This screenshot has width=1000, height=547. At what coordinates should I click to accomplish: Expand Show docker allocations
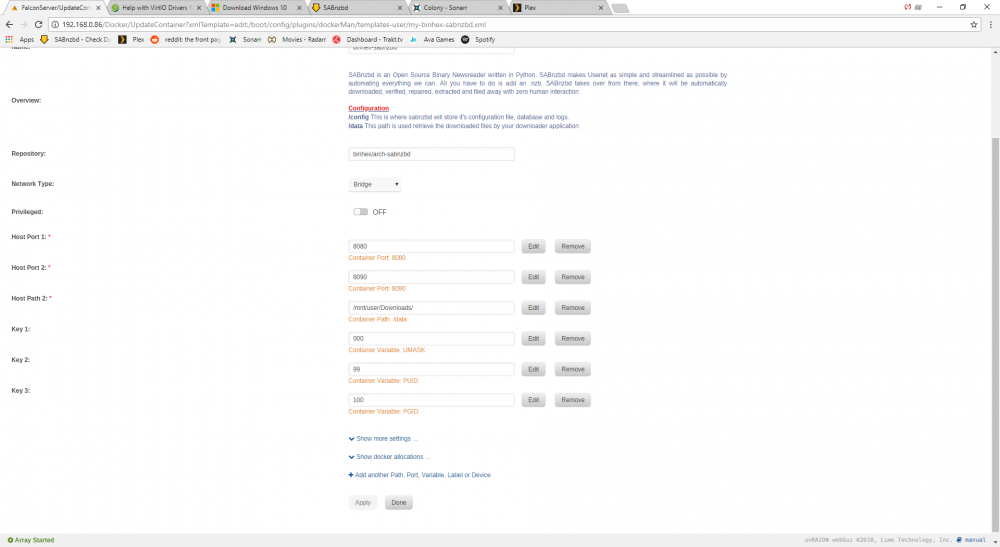pos(389,456)
